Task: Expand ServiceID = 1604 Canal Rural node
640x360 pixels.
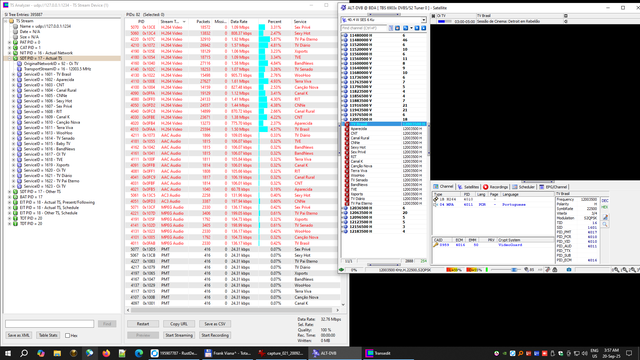Action: tap(13, 90)
